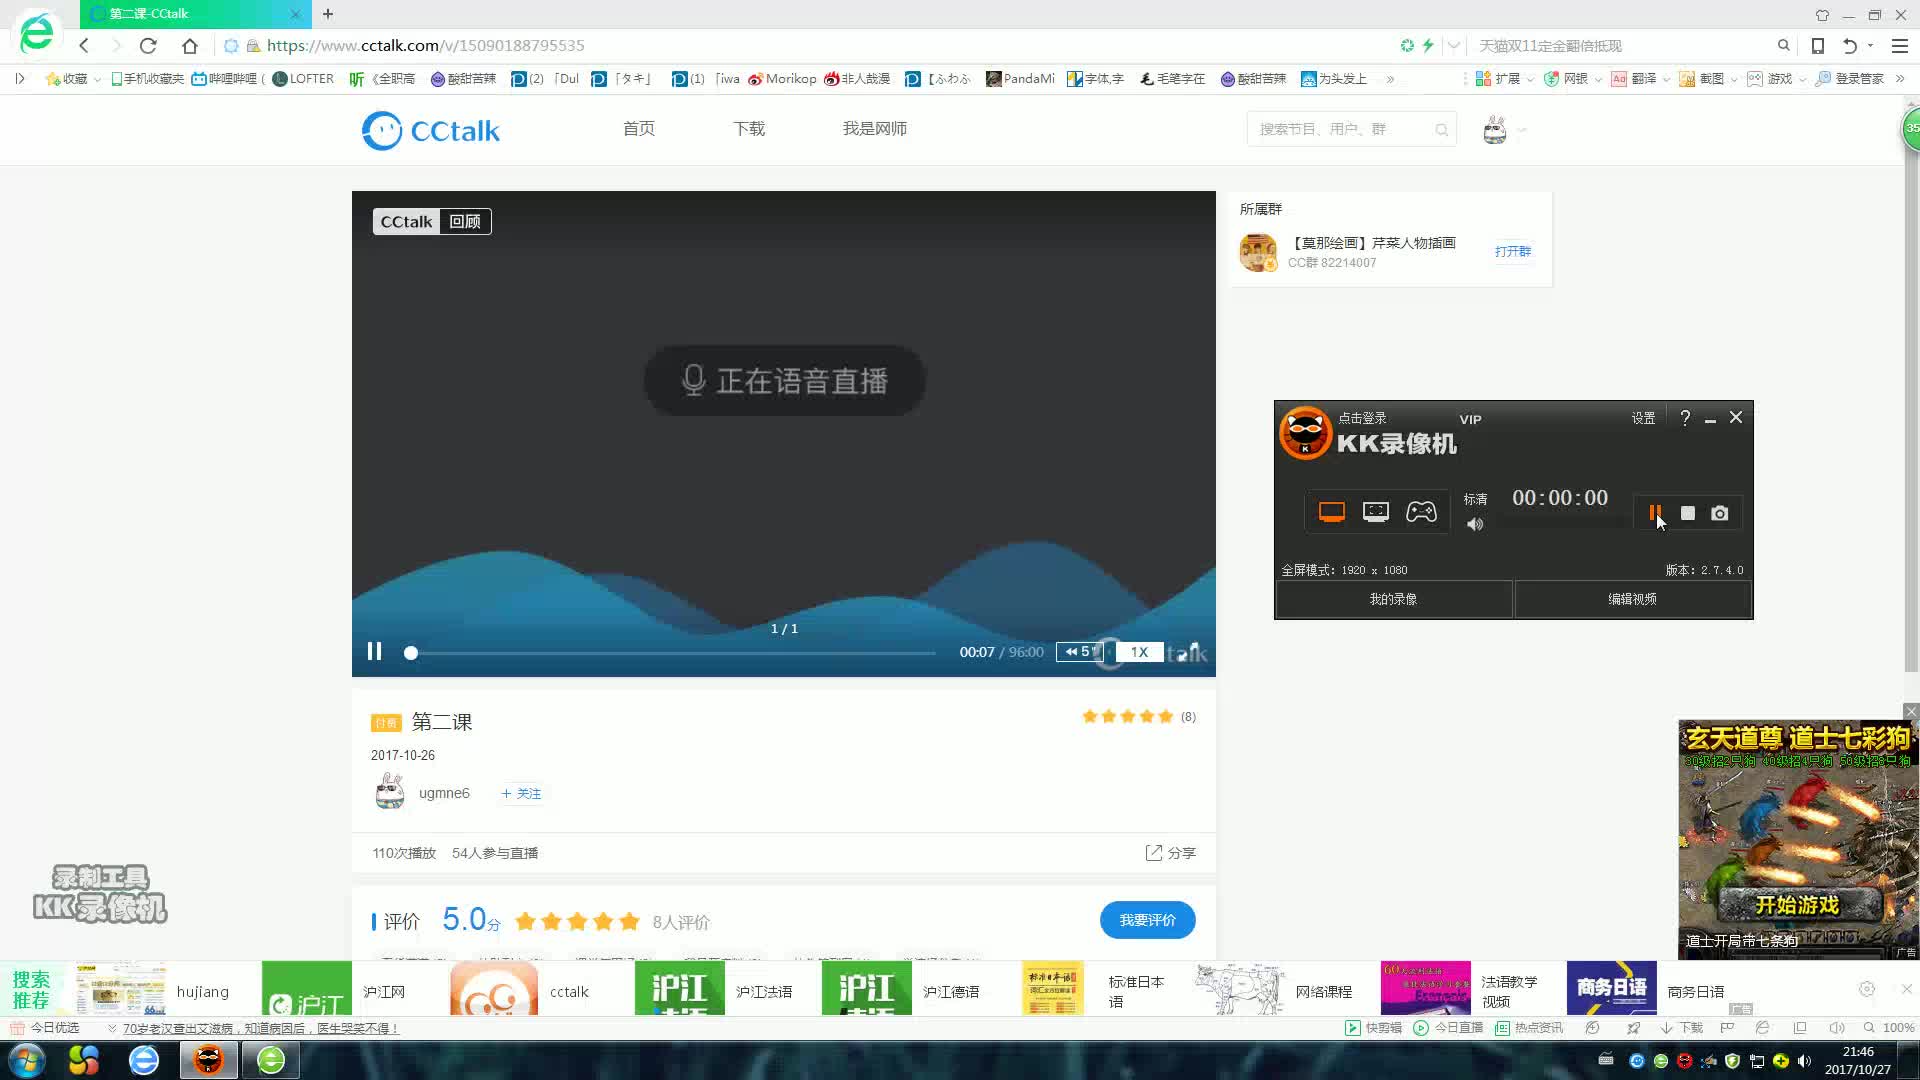
Task: Open the 截图 screenshot dropdown
Action: coord(1709,78)
